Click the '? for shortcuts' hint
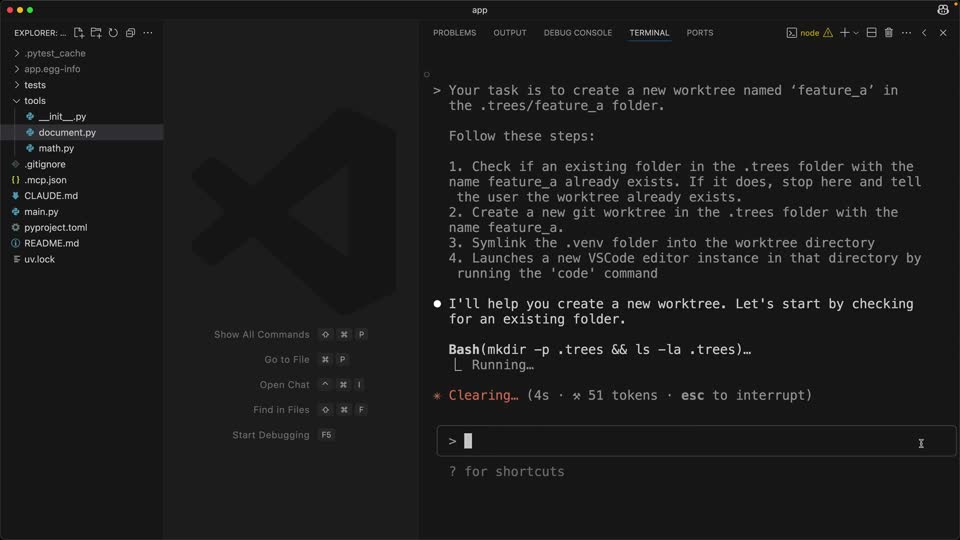Viewport: 960px width, 540px height. pyautogui.click(x=506, y=471)
